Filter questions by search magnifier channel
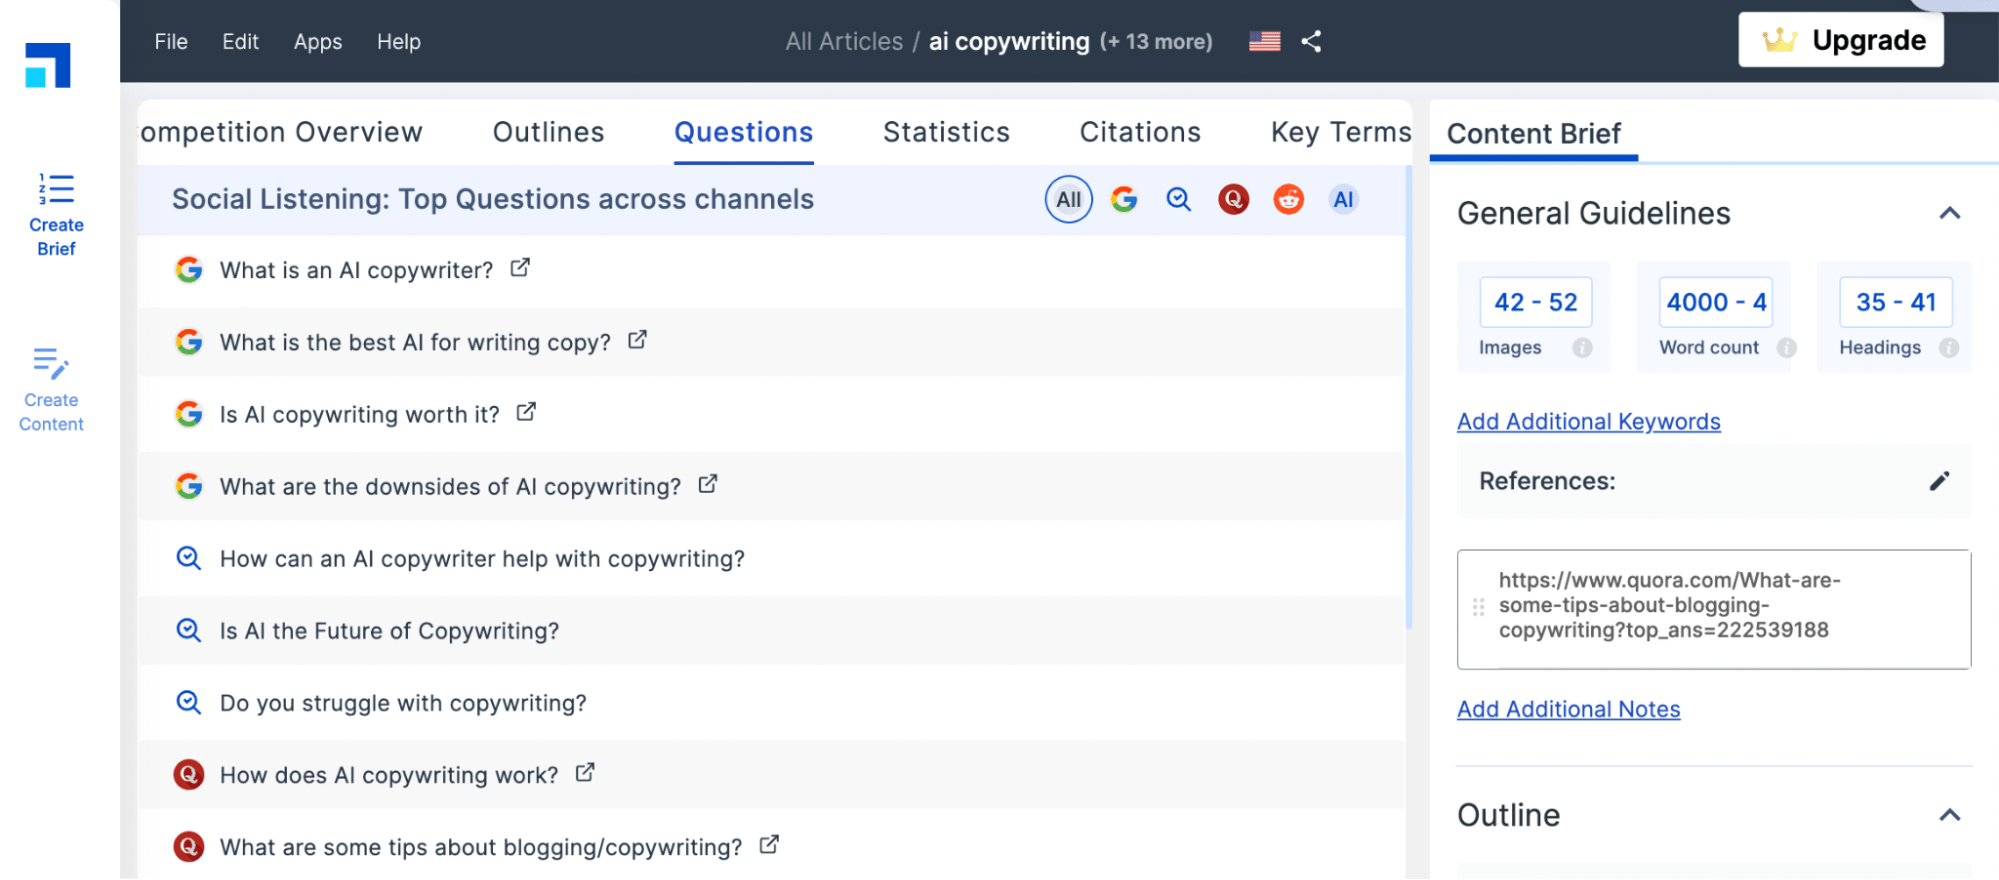The width and height of the screenshot is (1999, 880). click(x=1179, y=199)
